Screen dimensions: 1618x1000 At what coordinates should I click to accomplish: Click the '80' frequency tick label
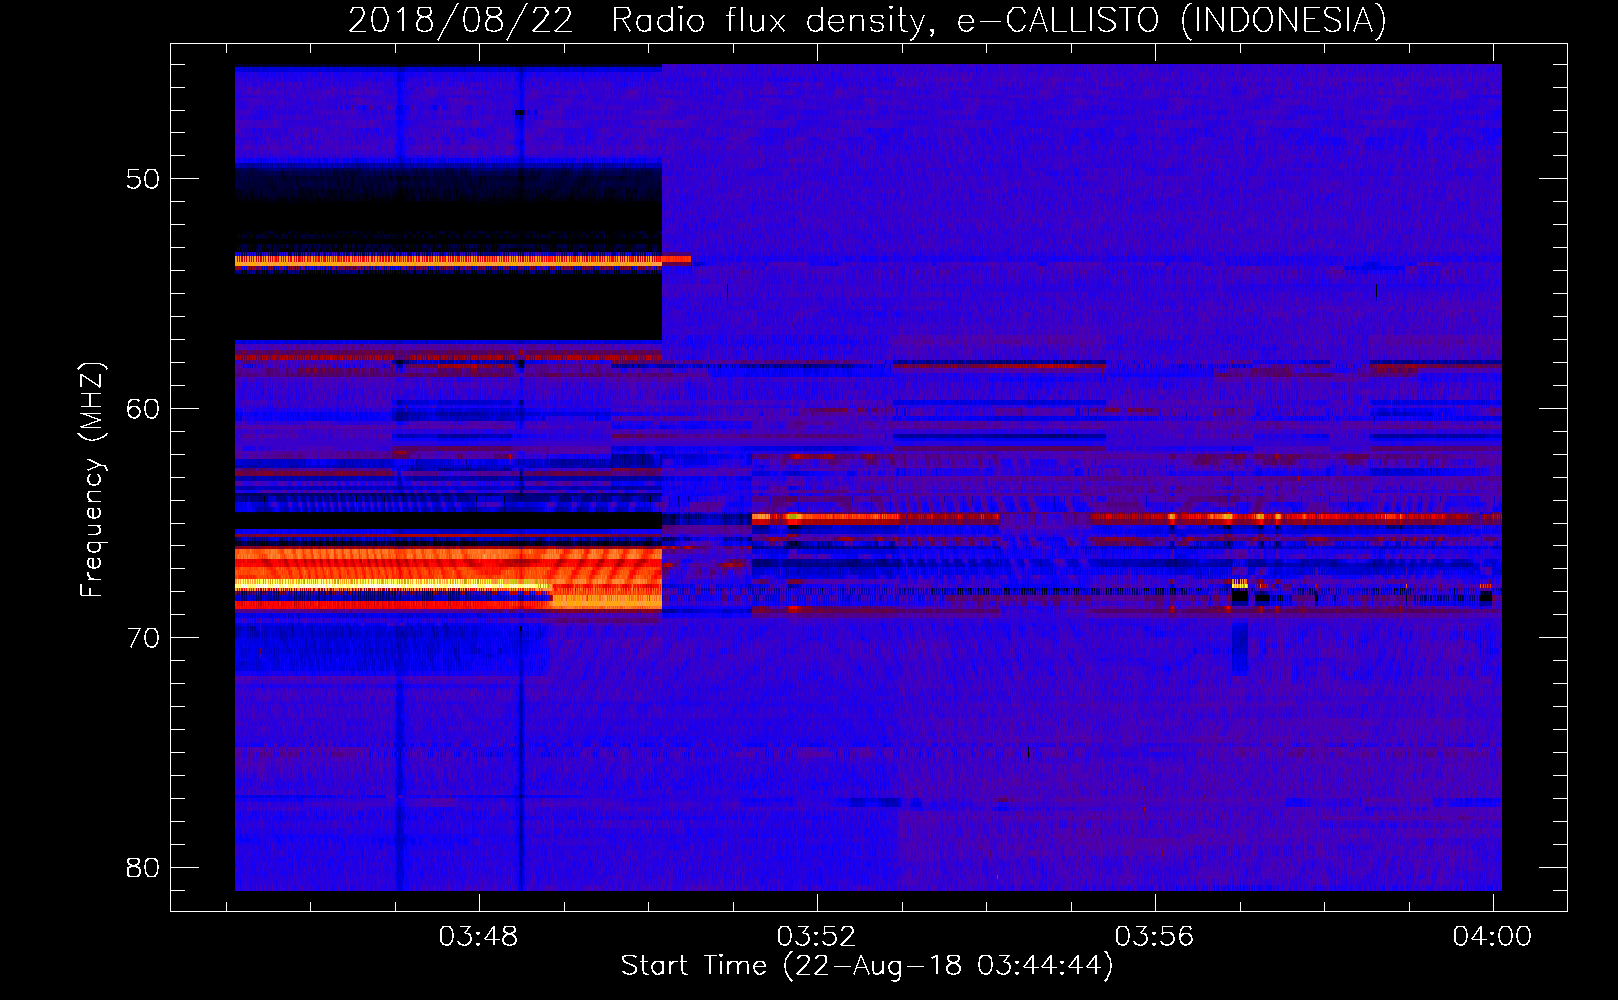tap(143, 867)
